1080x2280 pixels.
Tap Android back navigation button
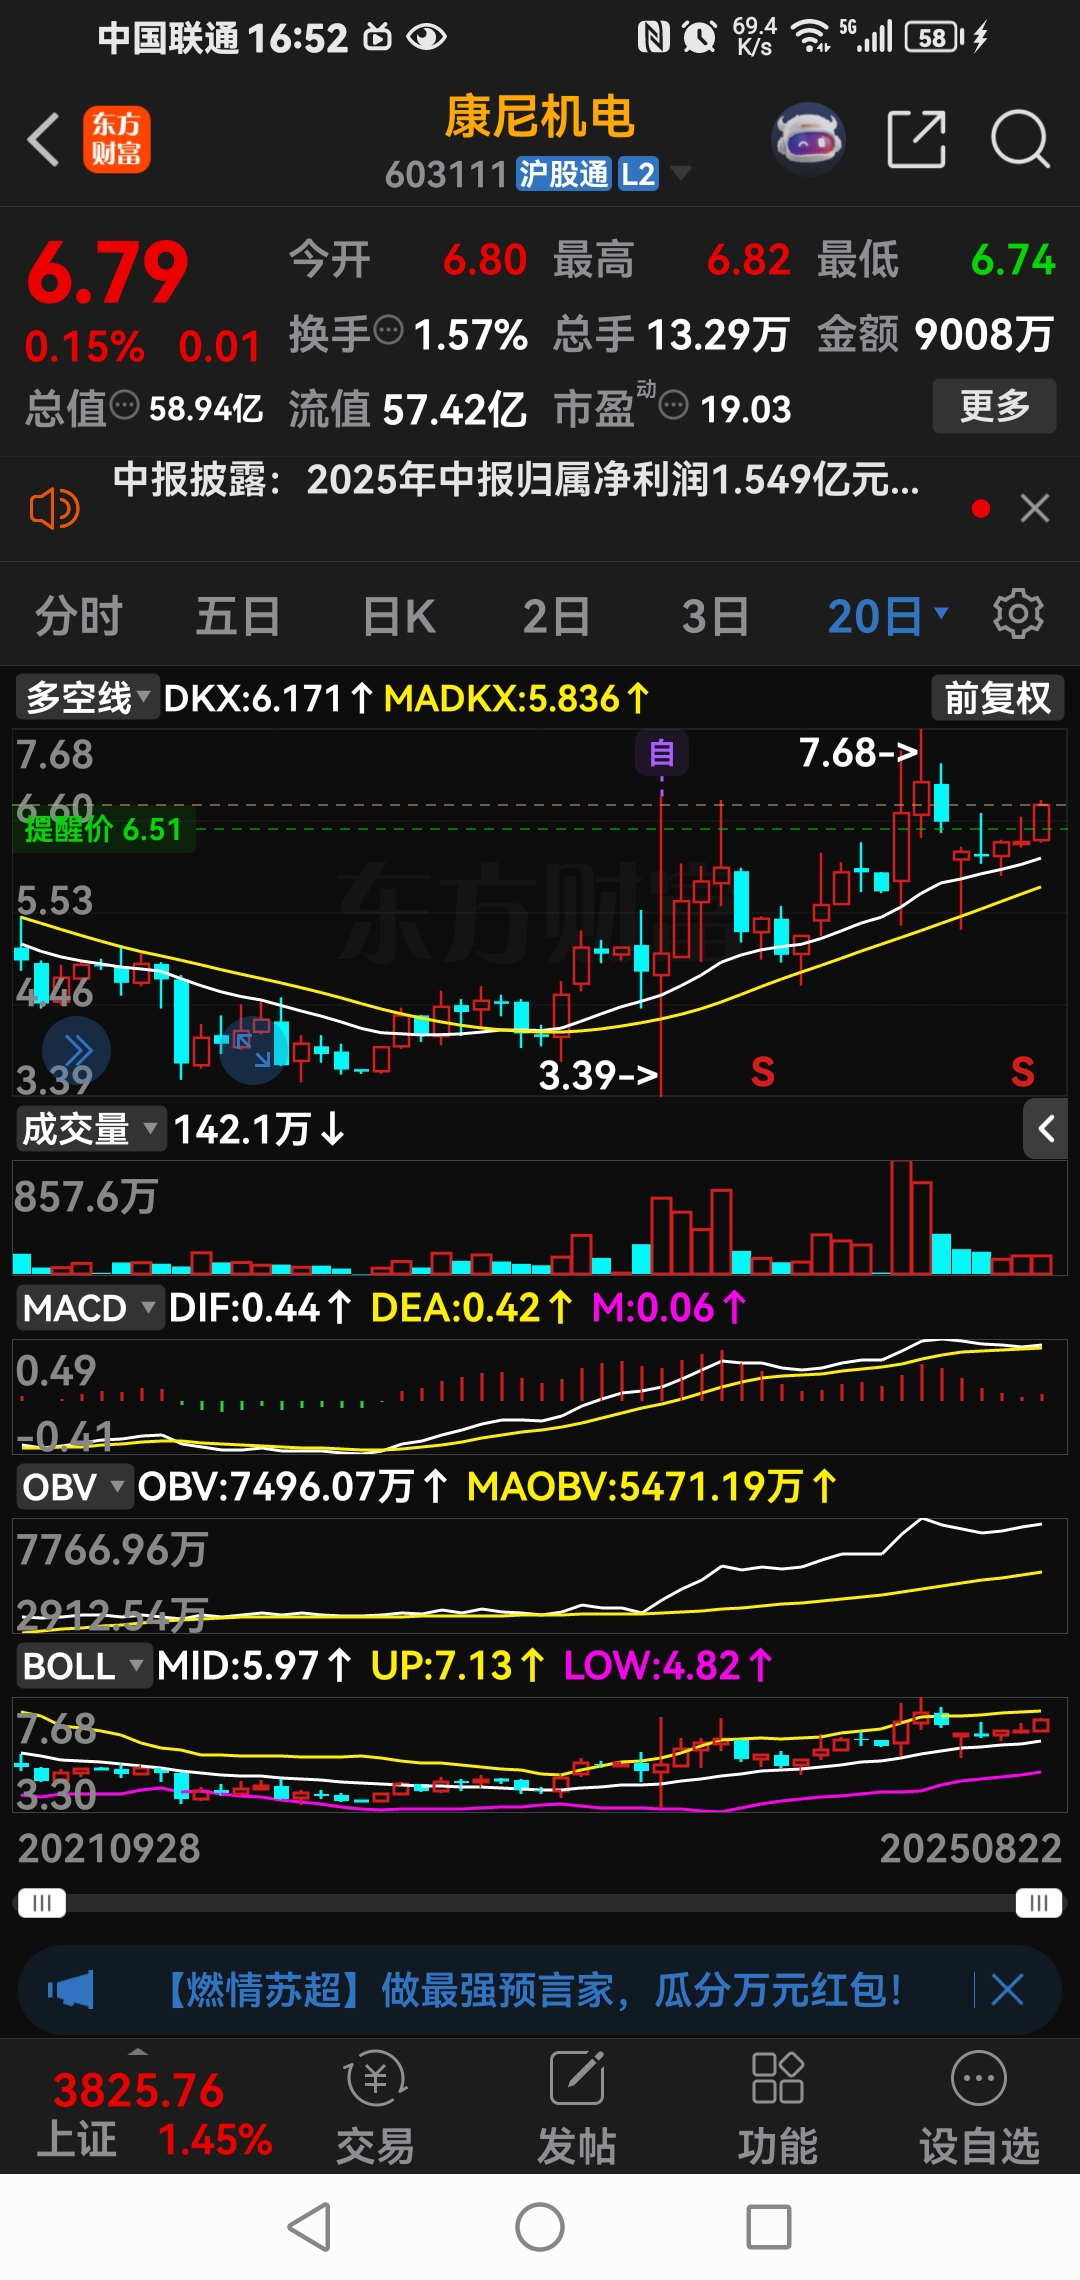310,2227
